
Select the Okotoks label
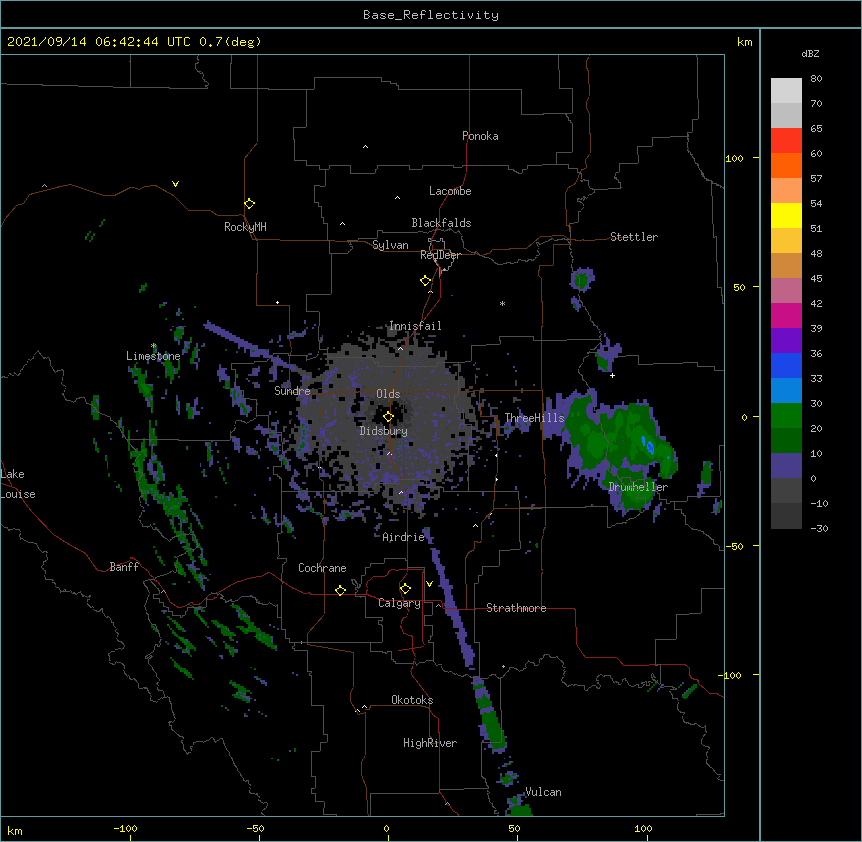[x=412, y=700]
